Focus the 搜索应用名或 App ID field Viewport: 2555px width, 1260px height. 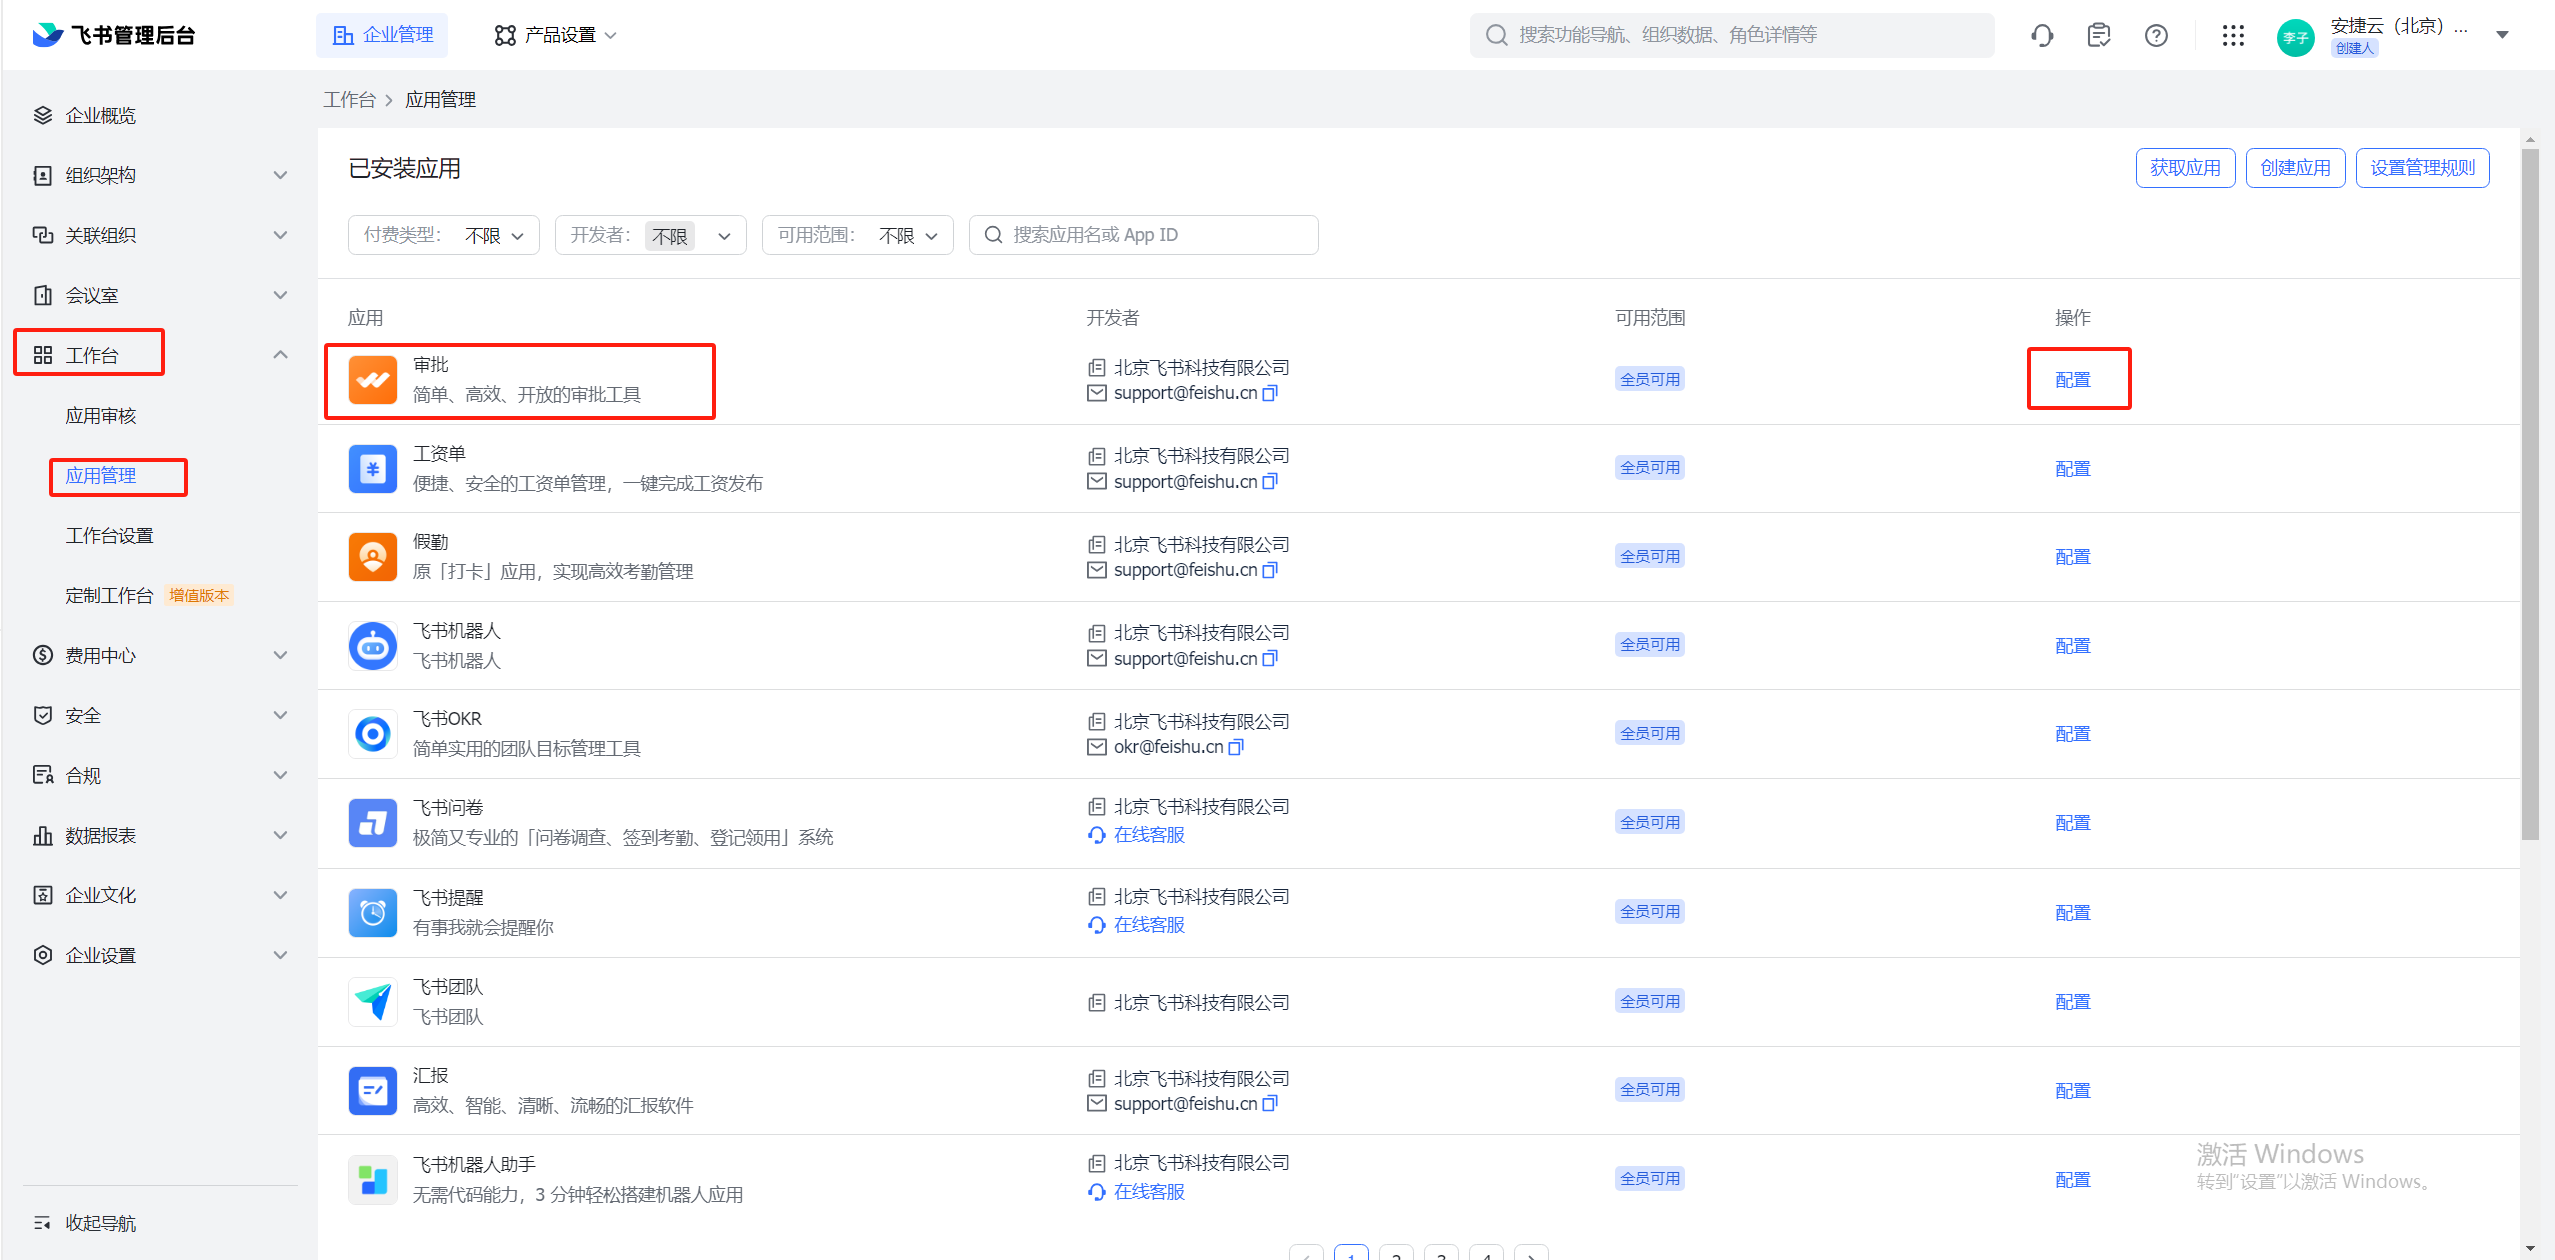pos(1143,235)
